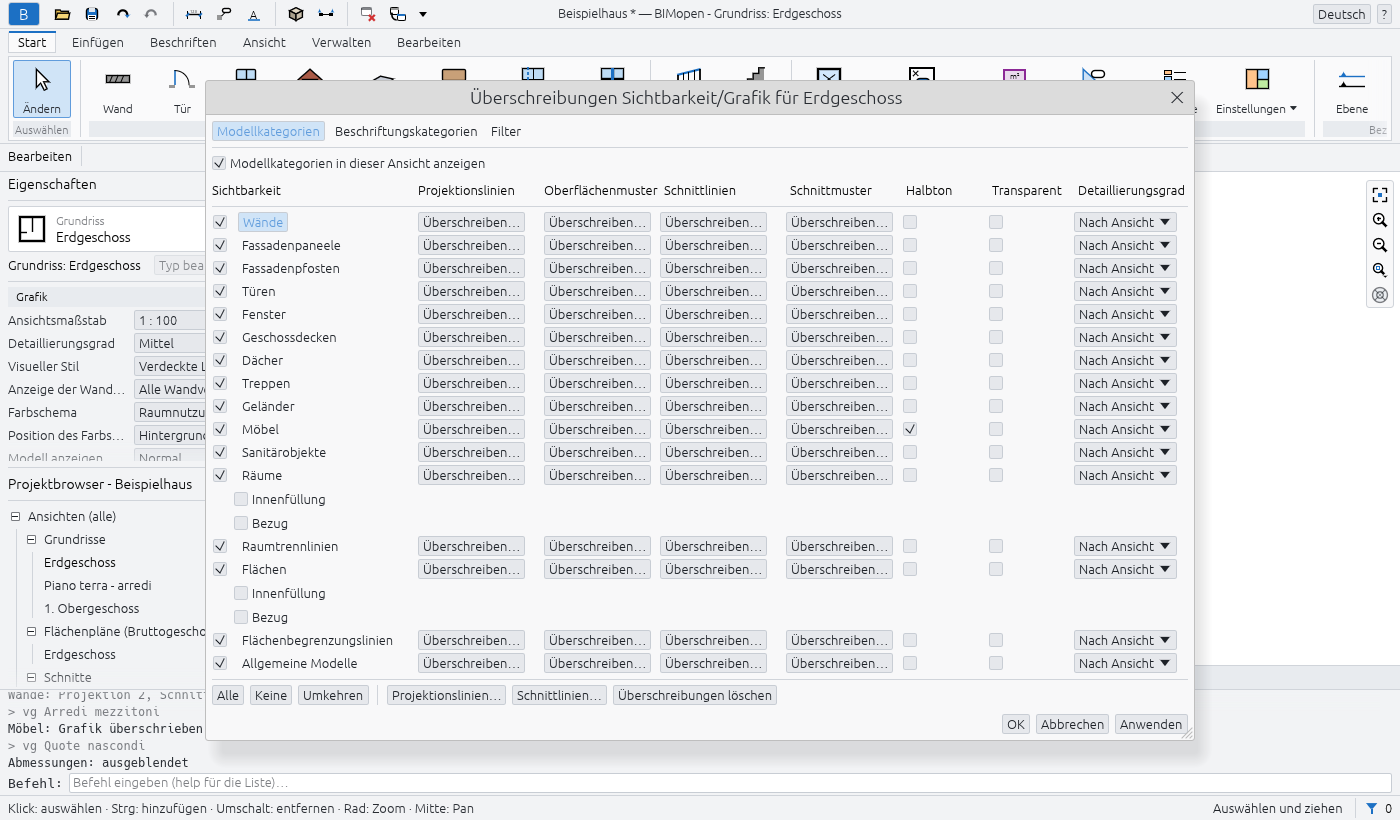Collapse the Ansichten (alle) tree node
Screen dimensions: 1400x820
pyautogui.click(x=16, y=517)
